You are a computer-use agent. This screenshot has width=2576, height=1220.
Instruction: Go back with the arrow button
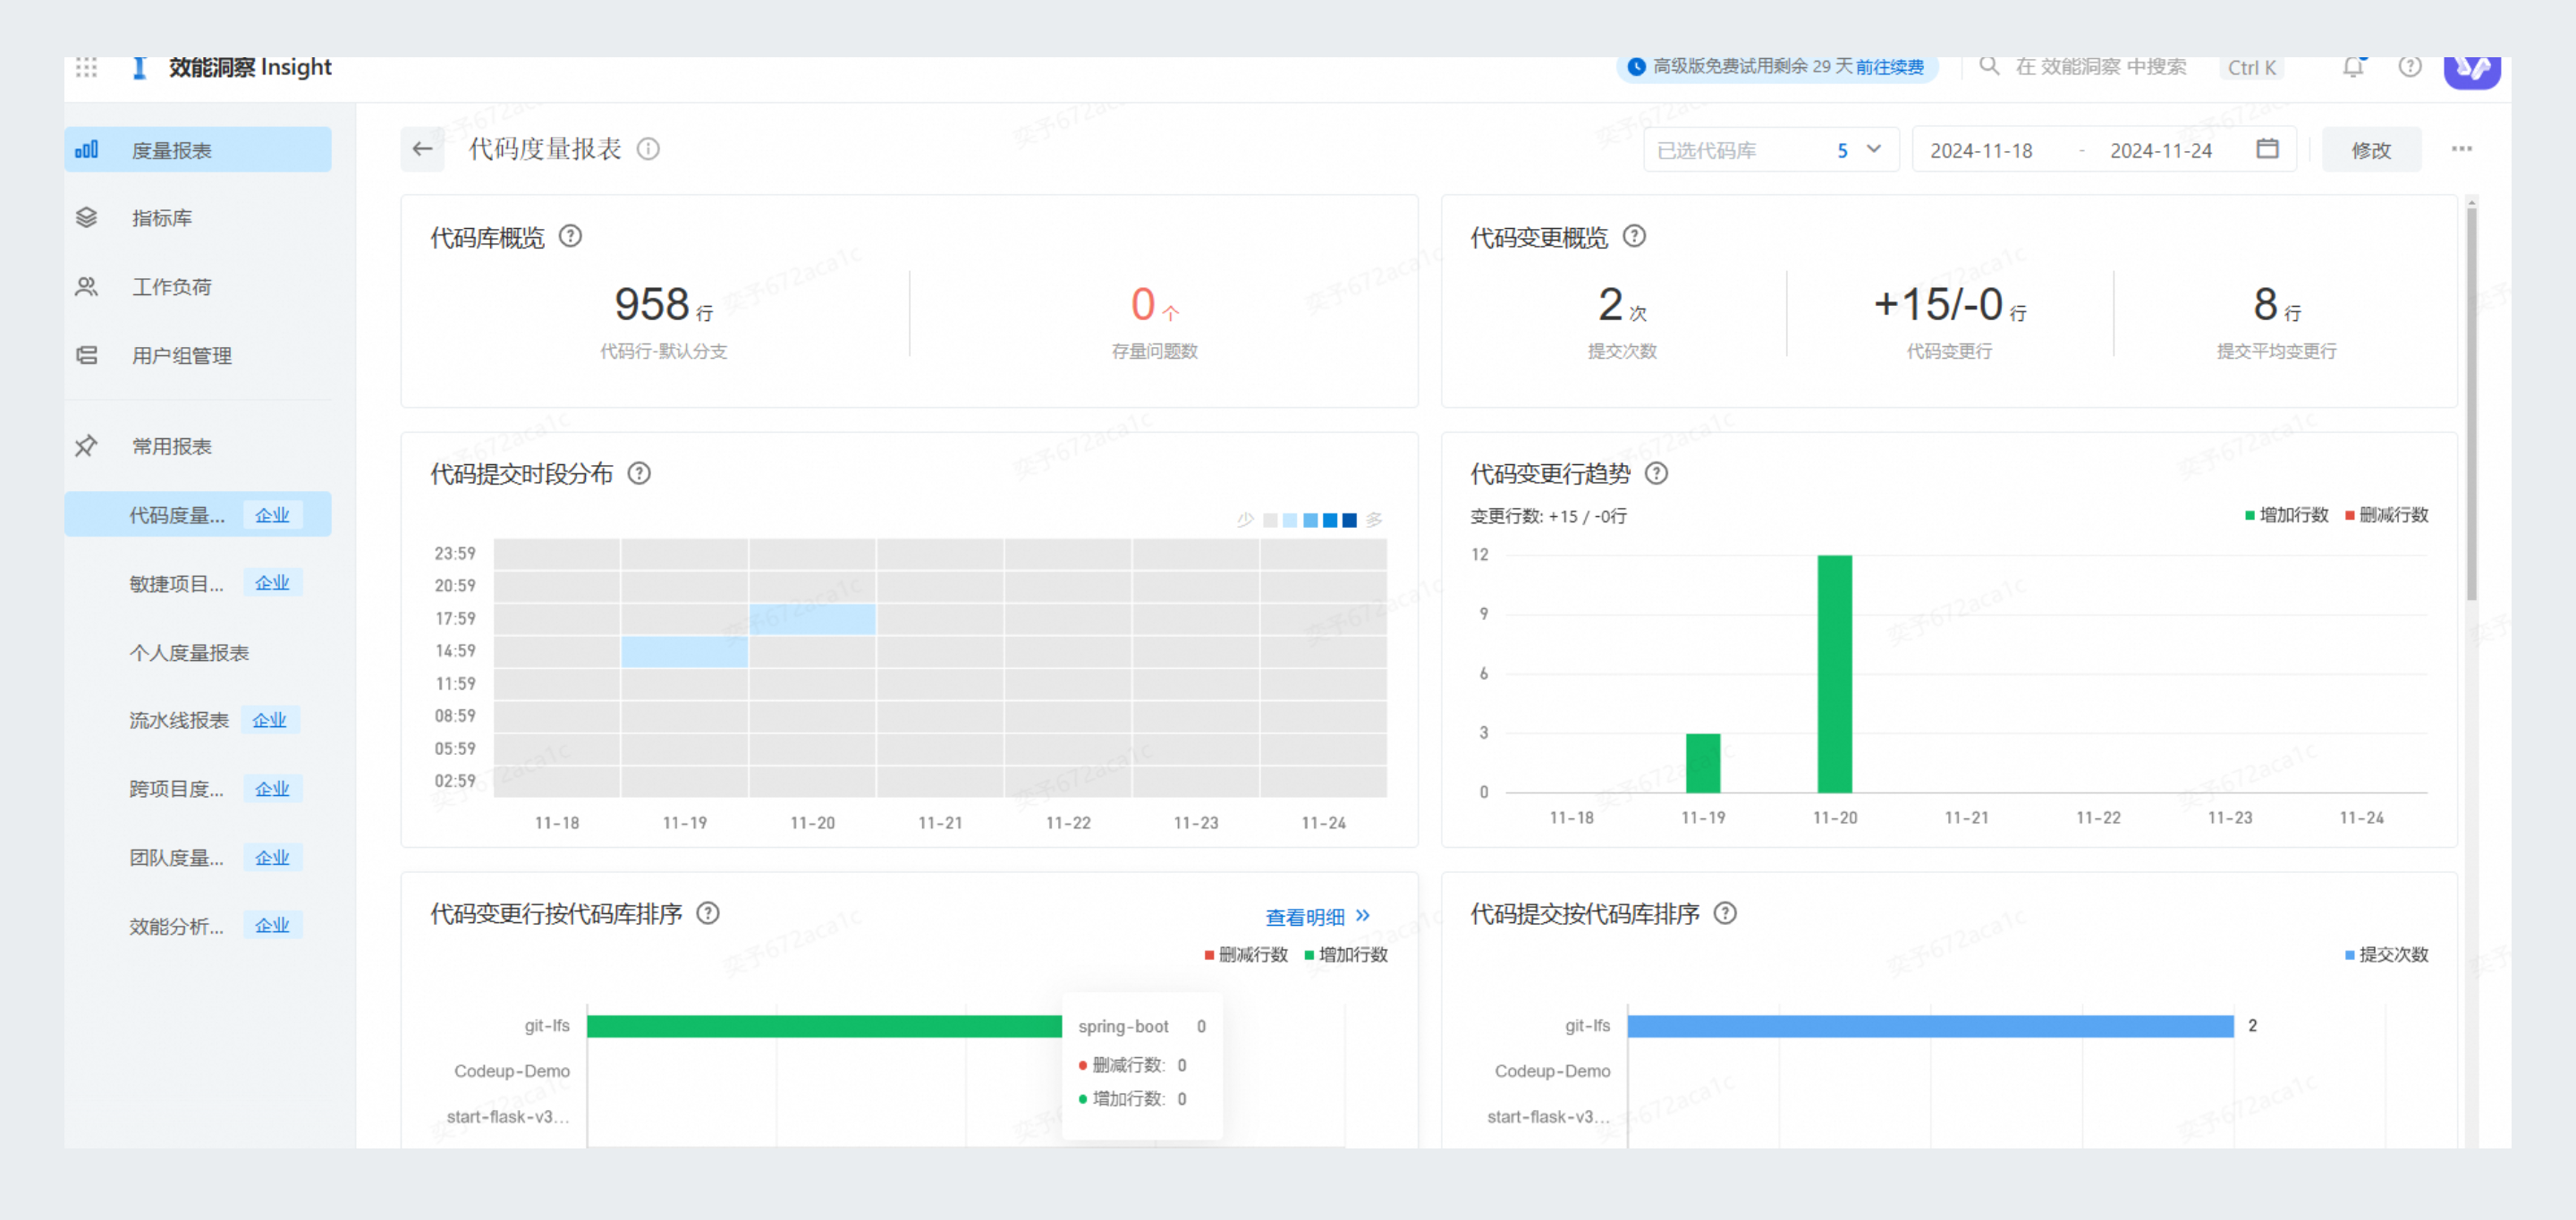pyautogui.click(x=422, y=149)
